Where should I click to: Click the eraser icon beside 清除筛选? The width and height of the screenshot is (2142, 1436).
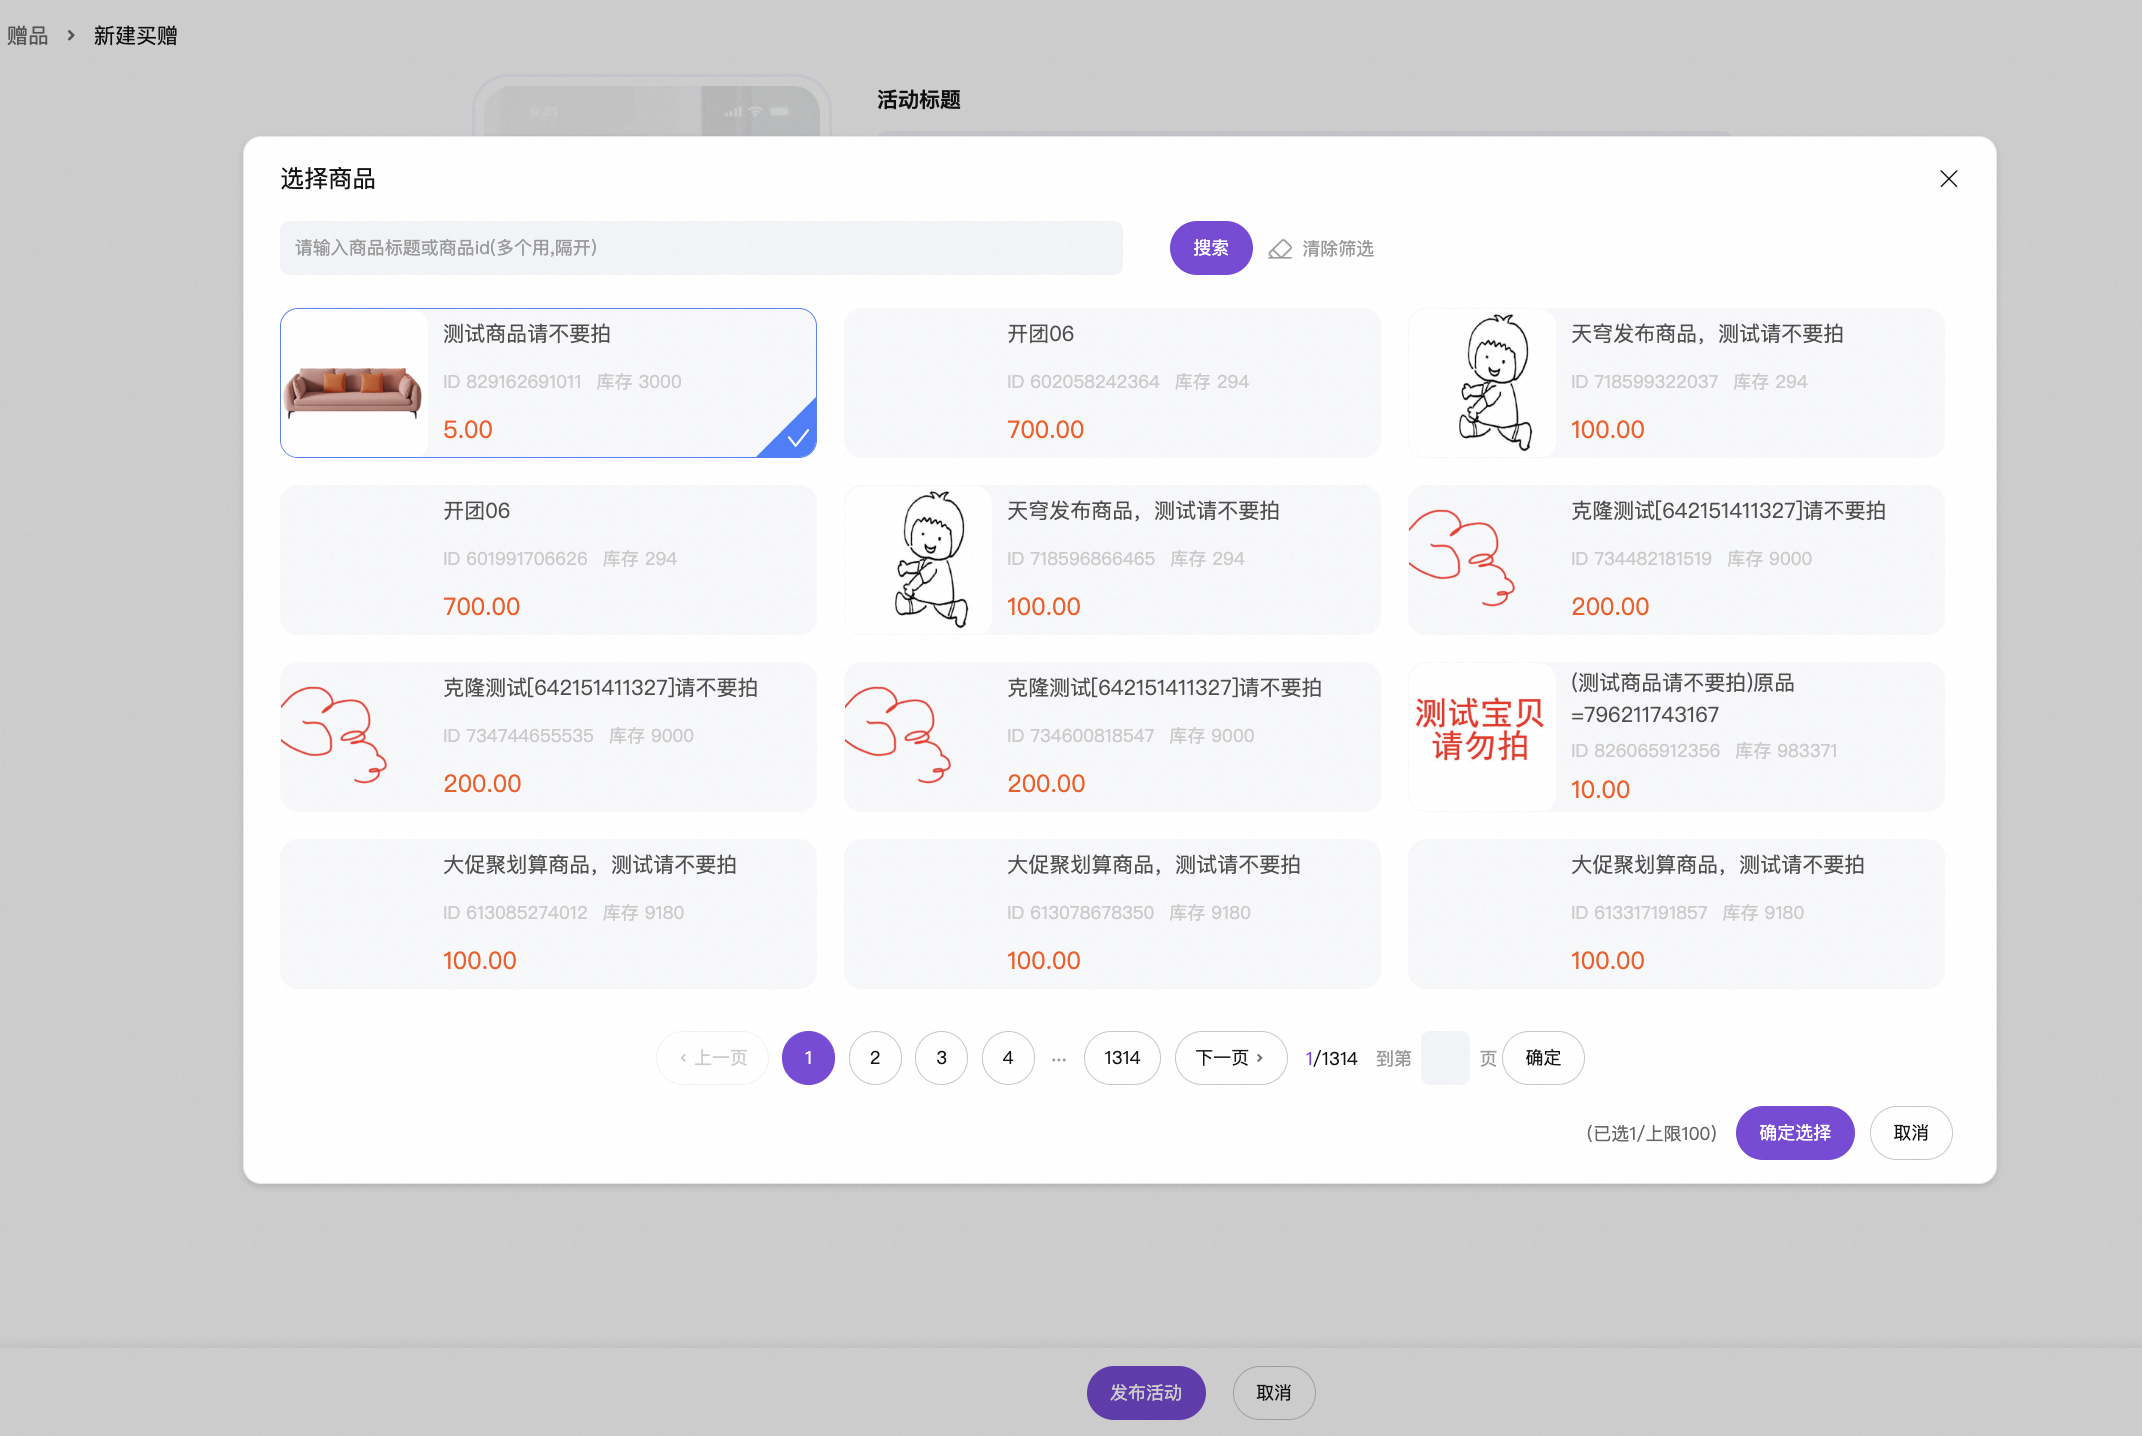pos(1280,249)
